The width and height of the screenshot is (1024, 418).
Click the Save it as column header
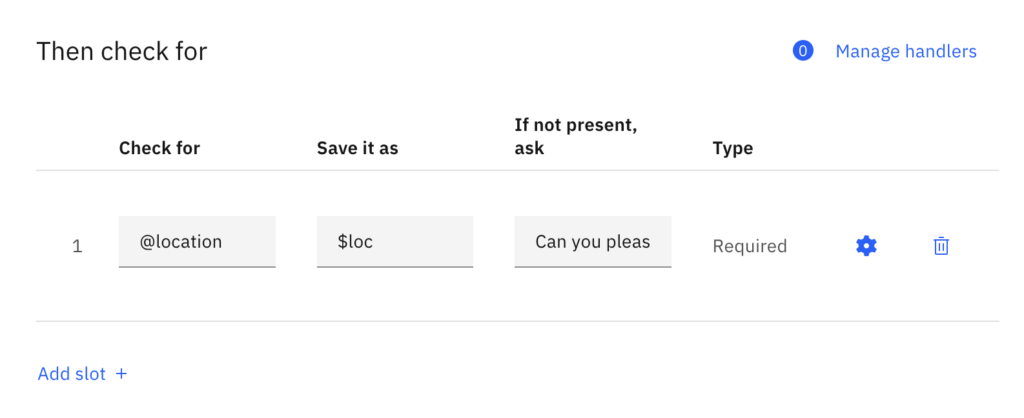tap(357, 148)
